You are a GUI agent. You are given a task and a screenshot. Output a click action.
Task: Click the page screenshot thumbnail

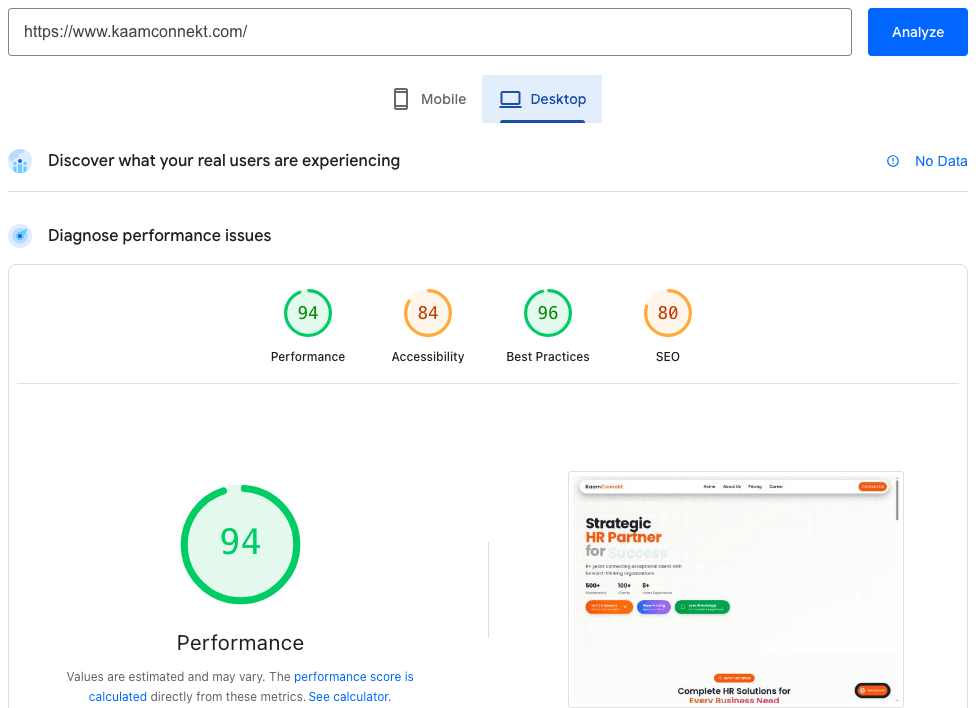pyautogui.click(x=736, y=590)
